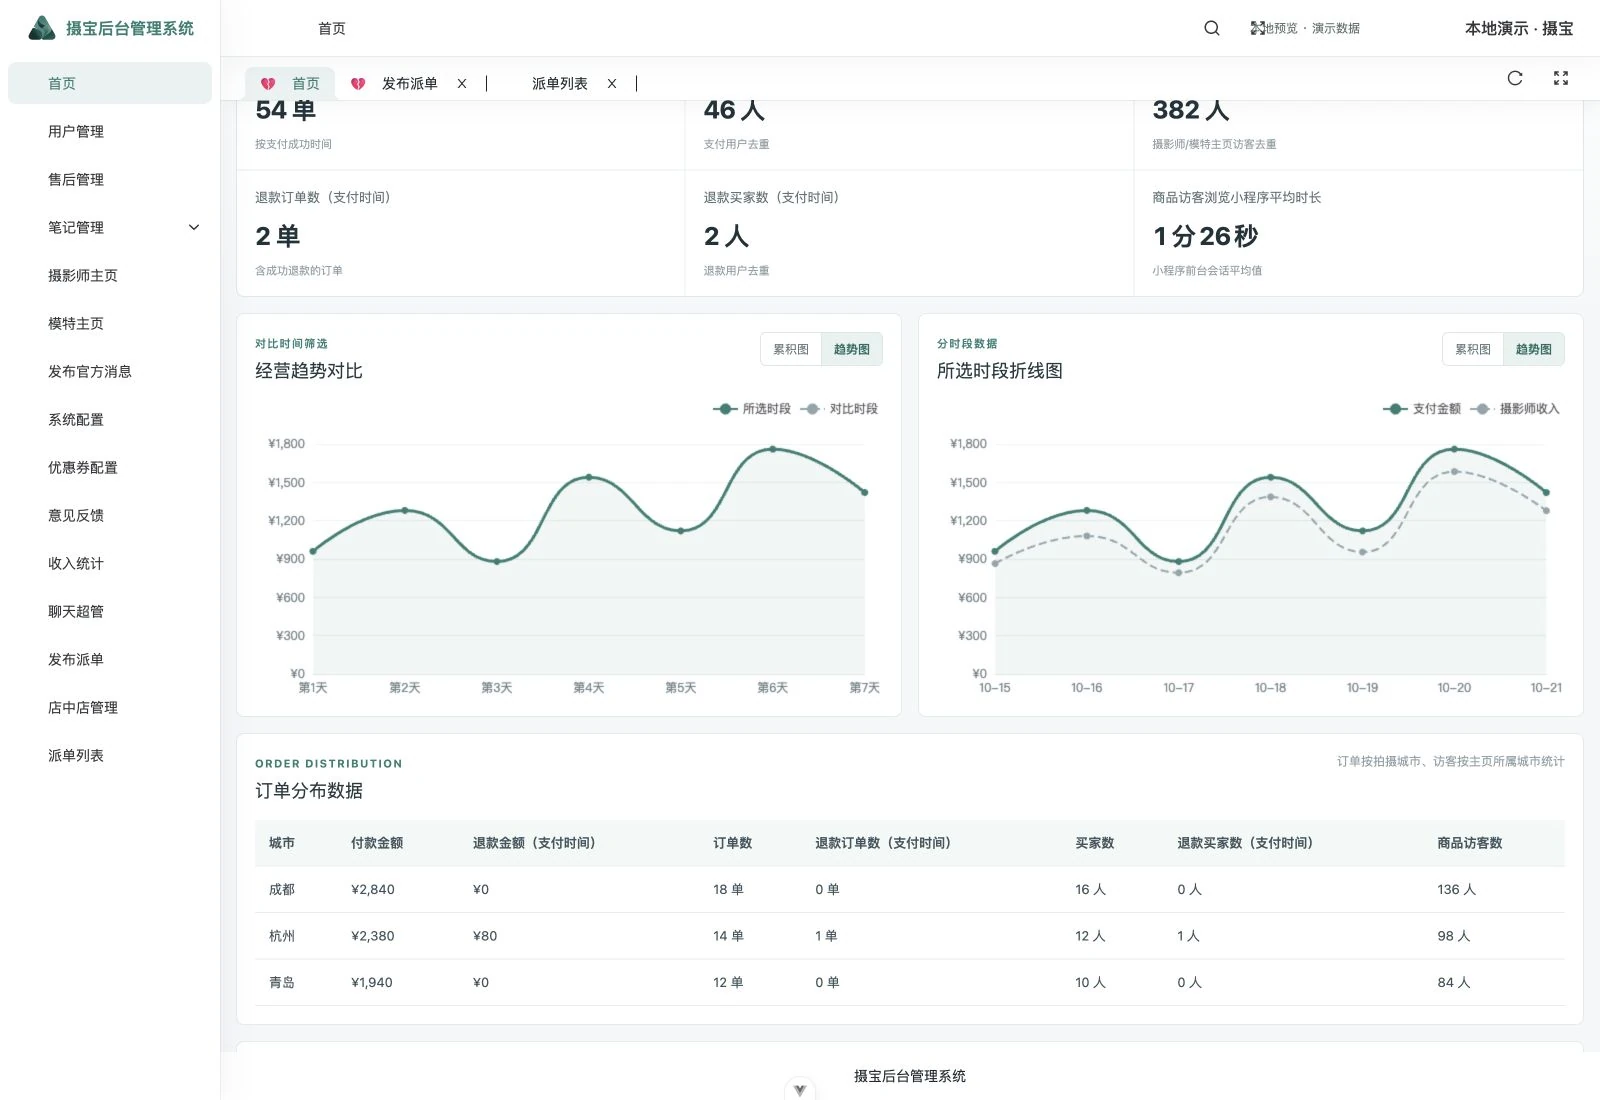Select 趋势图 in 经营趋势对比 chart

point(852,349)
